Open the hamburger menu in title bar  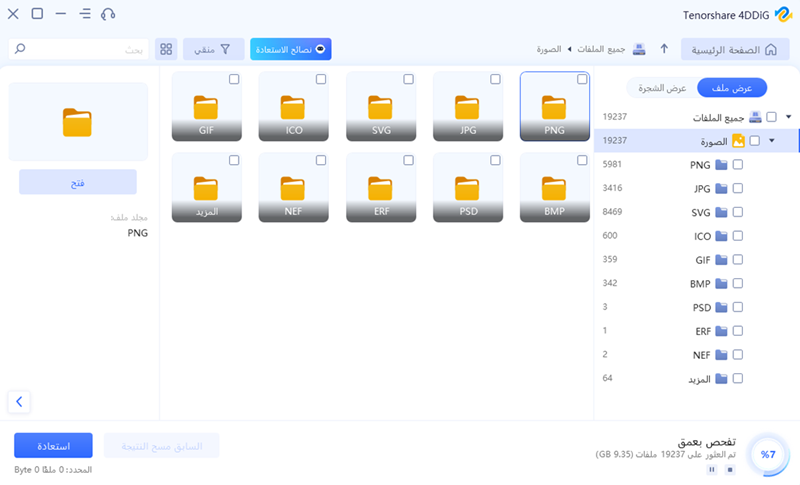pyautogui.click(x=85, y=15)
